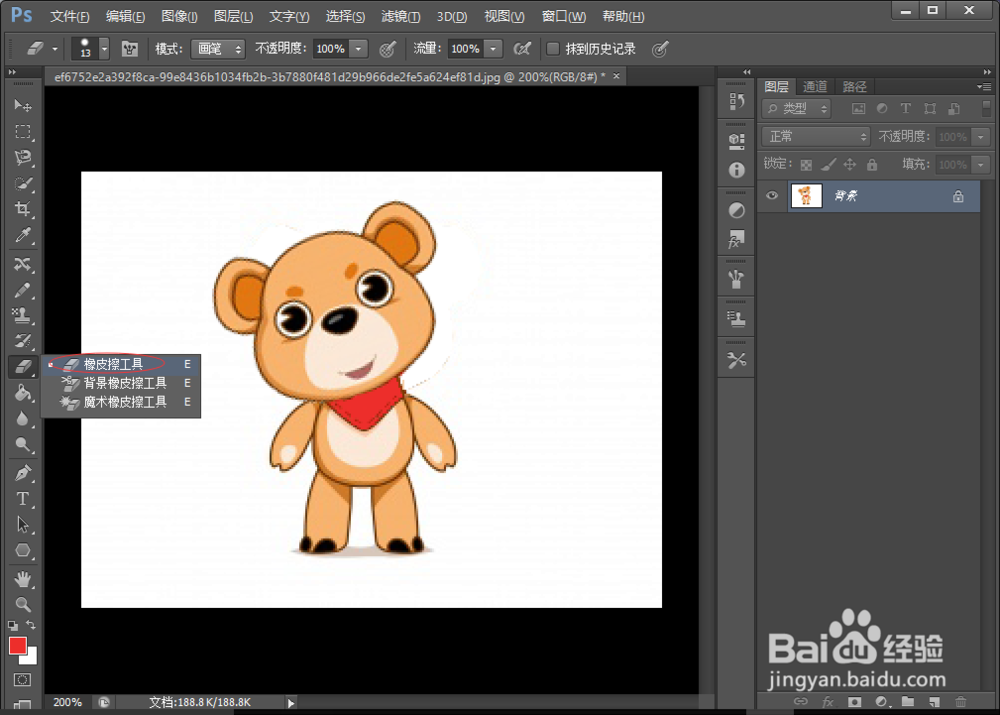Viewport: 1000px width, 715px height.
Task: Toggle lock all
Action: (872, 165)
